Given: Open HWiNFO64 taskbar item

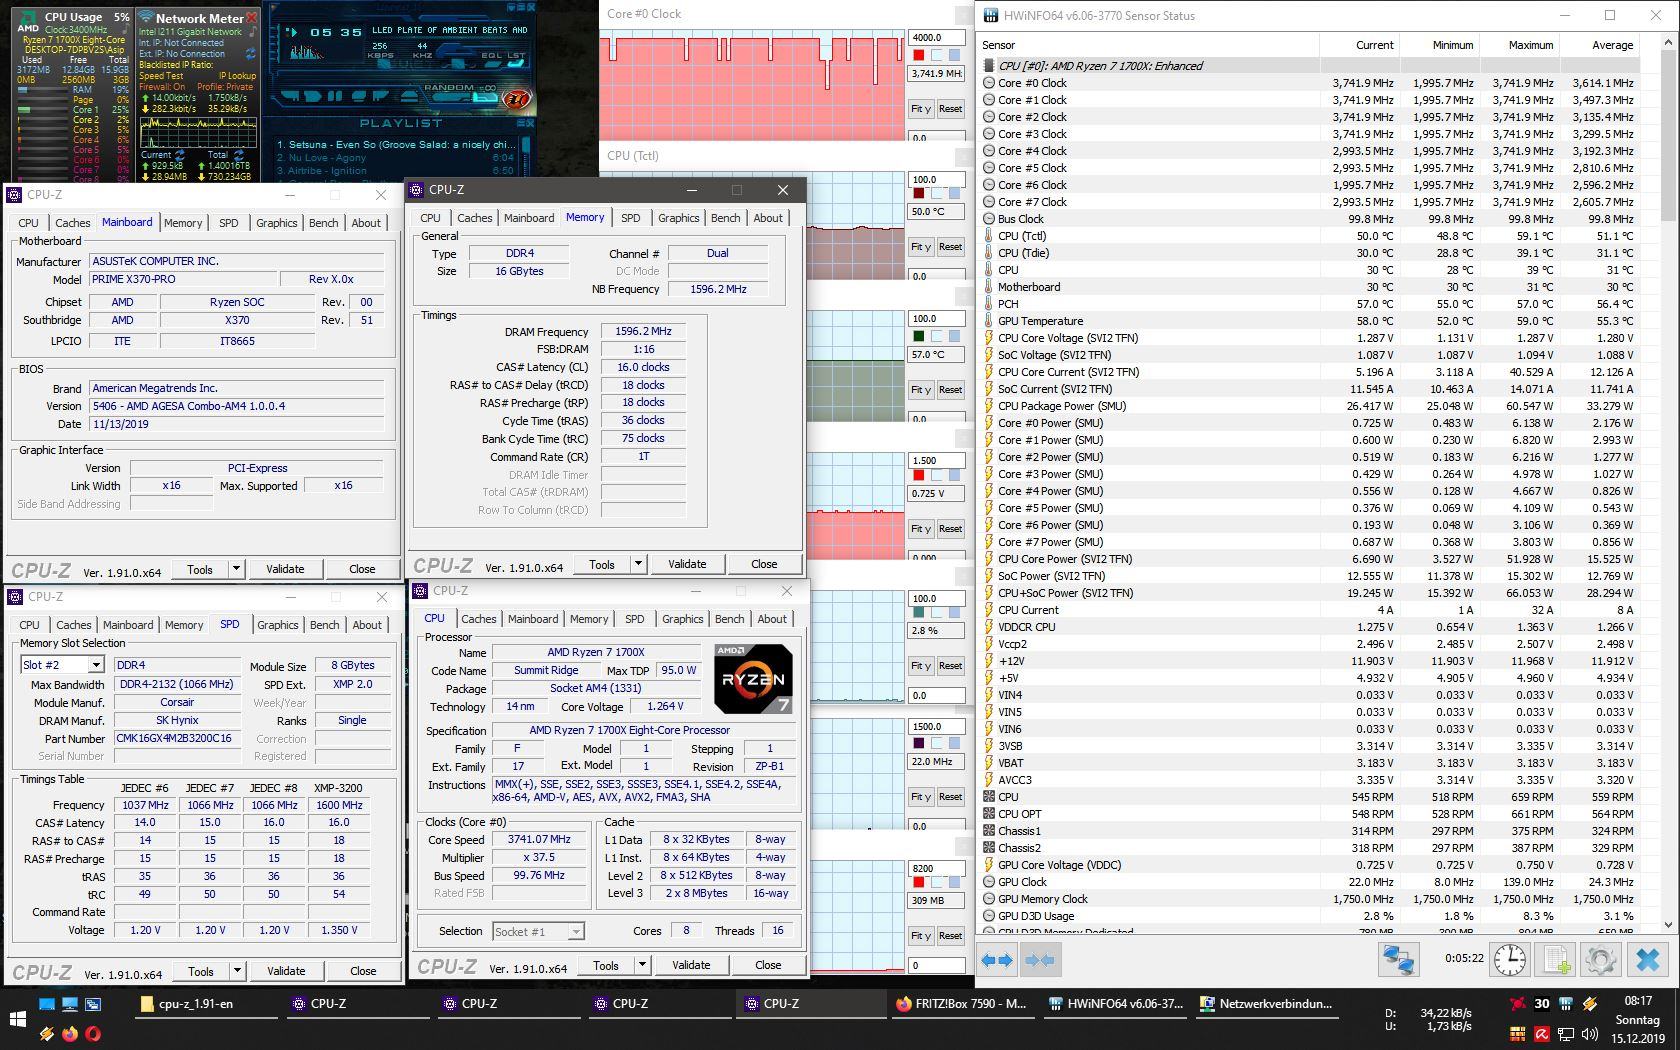Looking at the screenshot, I should point(1115,1004).
